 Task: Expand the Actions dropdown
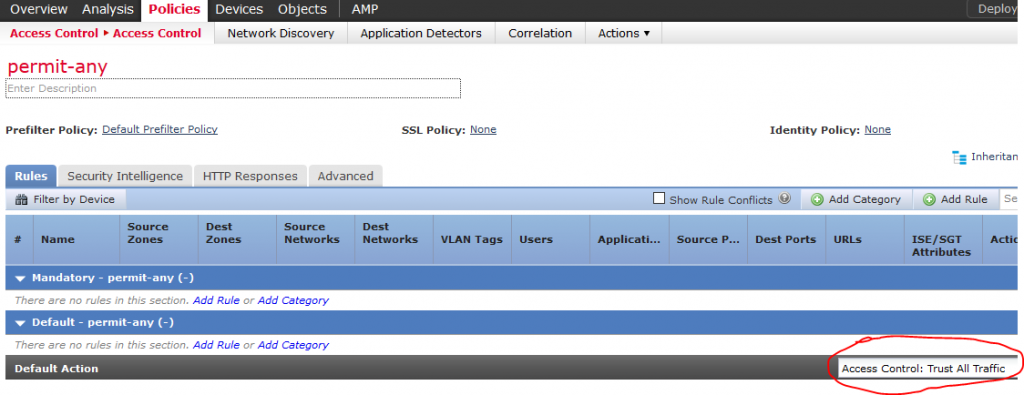pyautogui.click(x=624, y=33)
